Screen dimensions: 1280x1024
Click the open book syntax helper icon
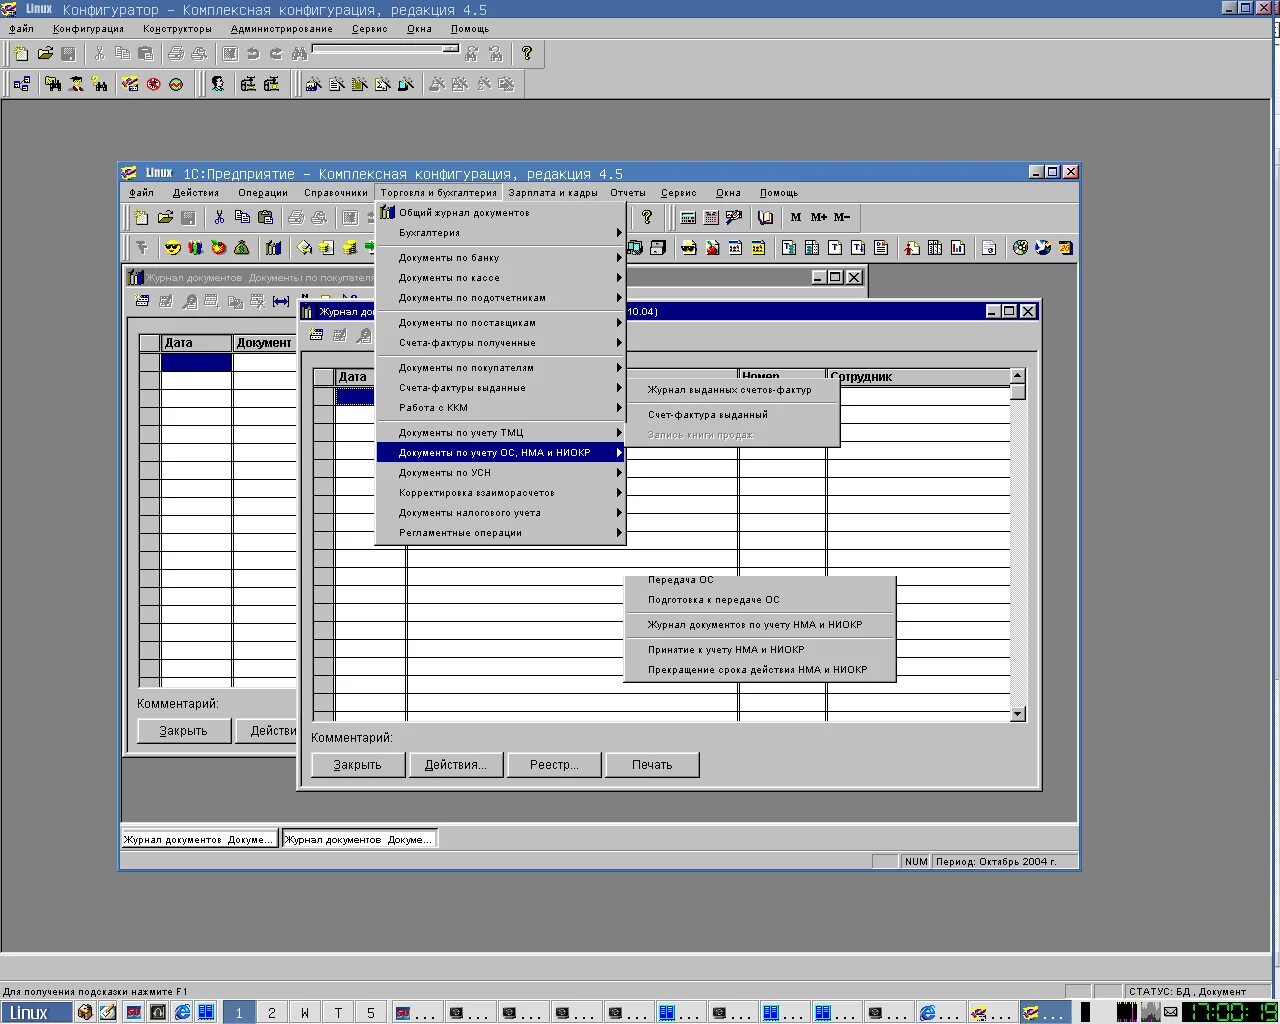765,217
